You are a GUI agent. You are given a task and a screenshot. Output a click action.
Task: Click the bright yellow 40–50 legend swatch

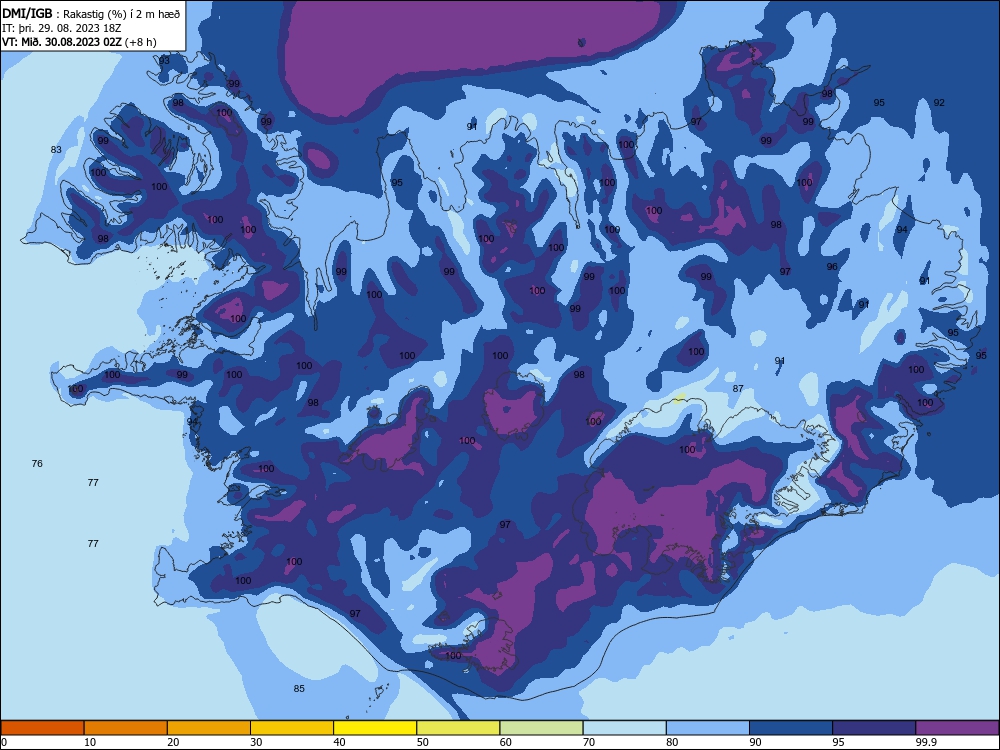click(375, 728)
